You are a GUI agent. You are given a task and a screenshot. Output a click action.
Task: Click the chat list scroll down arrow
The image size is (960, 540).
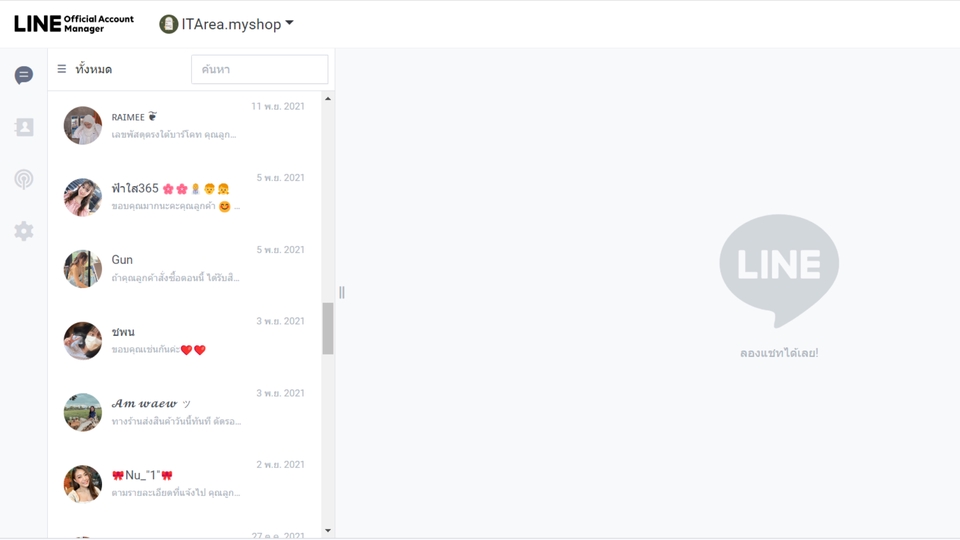[x=328, y=531]
